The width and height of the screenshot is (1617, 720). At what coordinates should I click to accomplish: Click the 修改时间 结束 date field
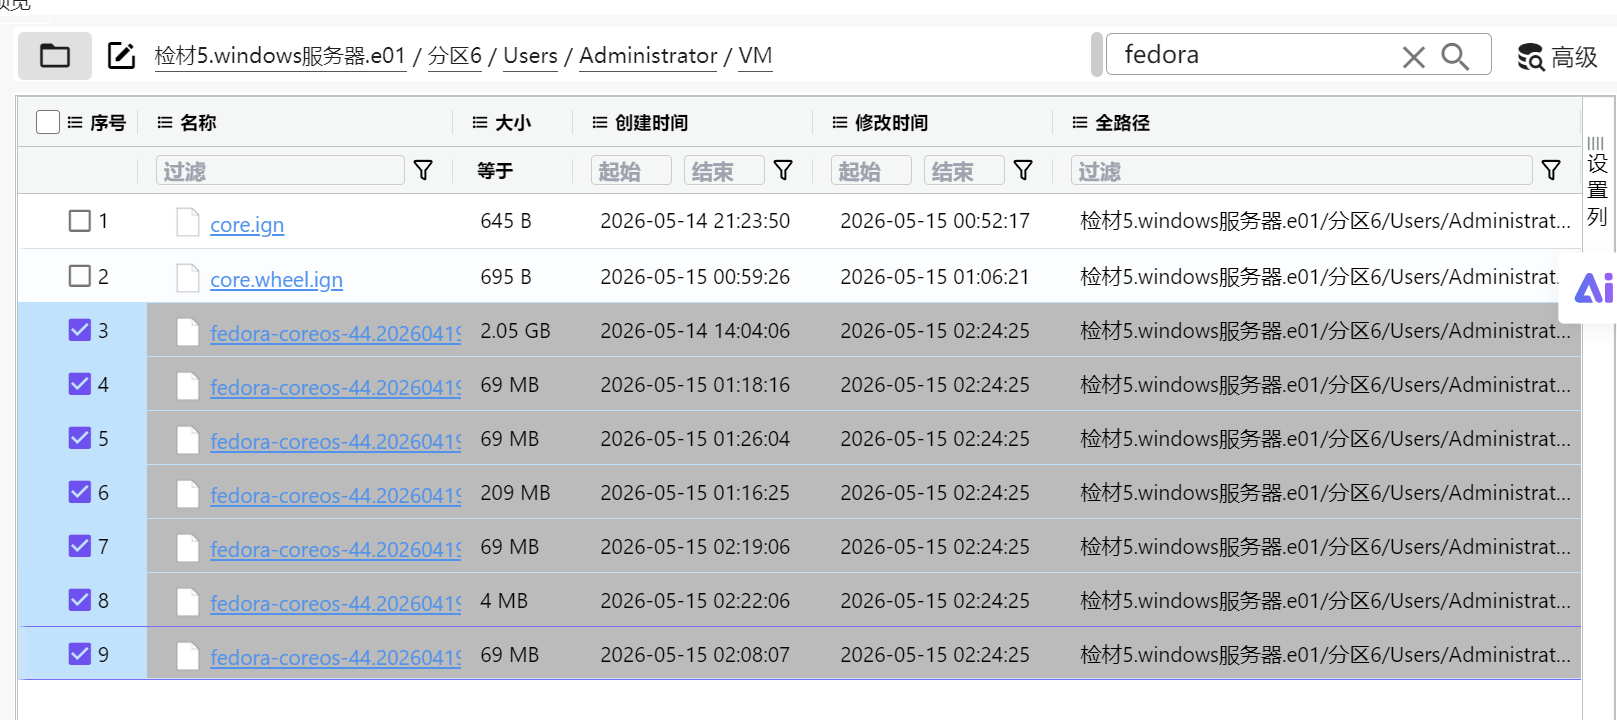coord(964,171)
